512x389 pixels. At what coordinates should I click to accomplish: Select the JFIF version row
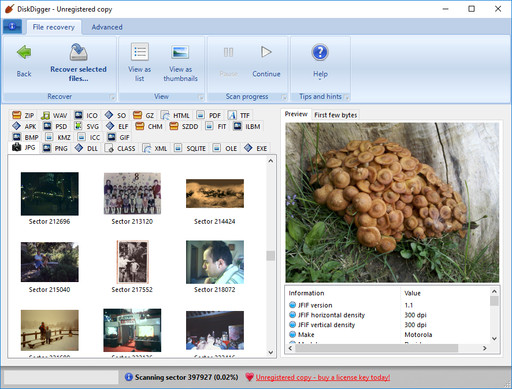pos(389,305)
